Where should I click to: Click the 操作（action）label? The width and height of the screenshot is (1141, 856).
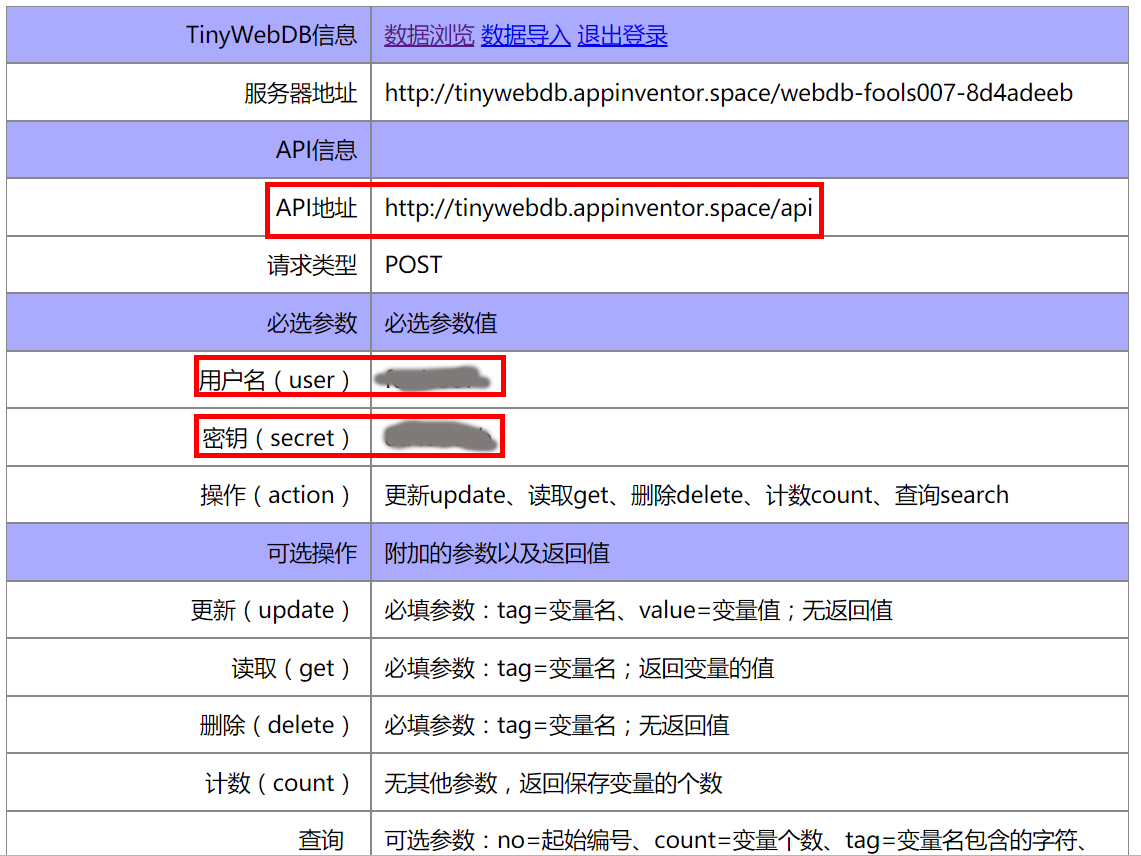click(277, 495)
